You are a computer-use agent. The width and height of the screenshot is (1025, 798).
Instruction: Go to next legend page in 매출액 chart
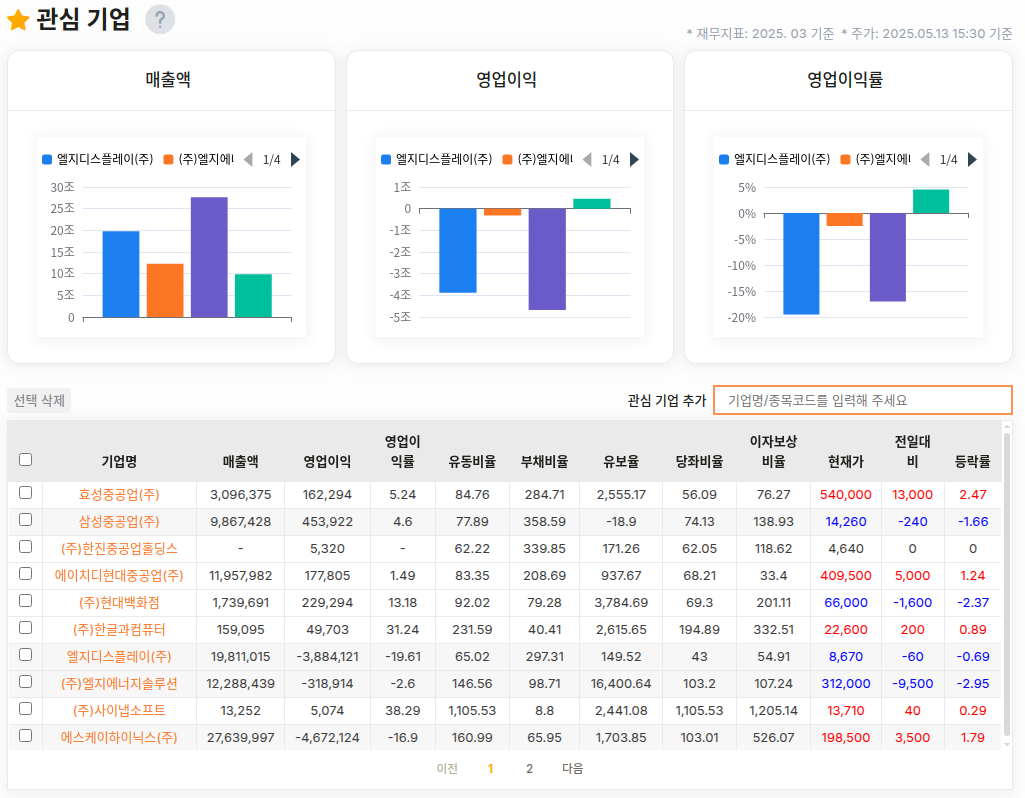tap(295, 159)
